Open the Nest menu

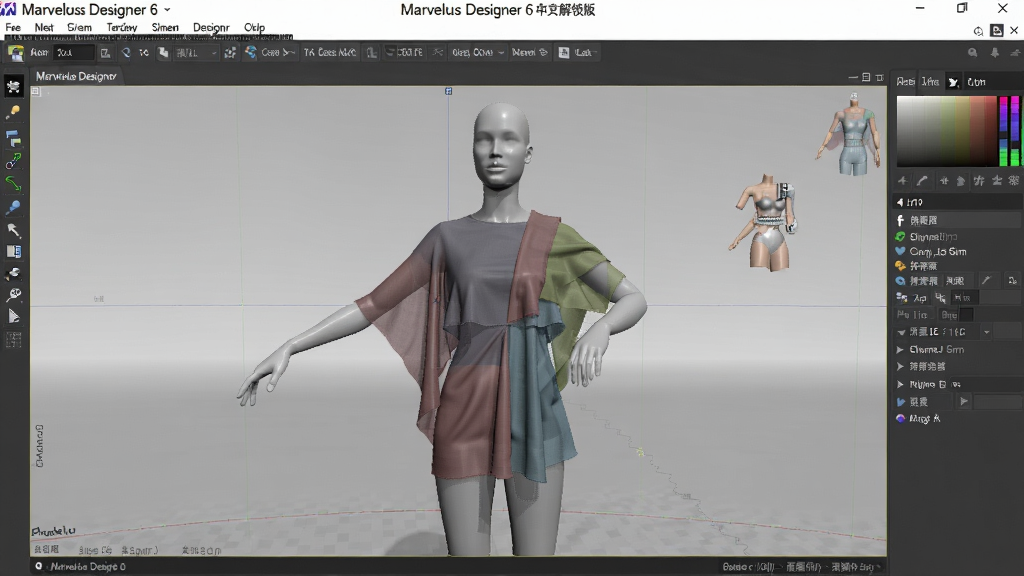(x=44, y=27)
